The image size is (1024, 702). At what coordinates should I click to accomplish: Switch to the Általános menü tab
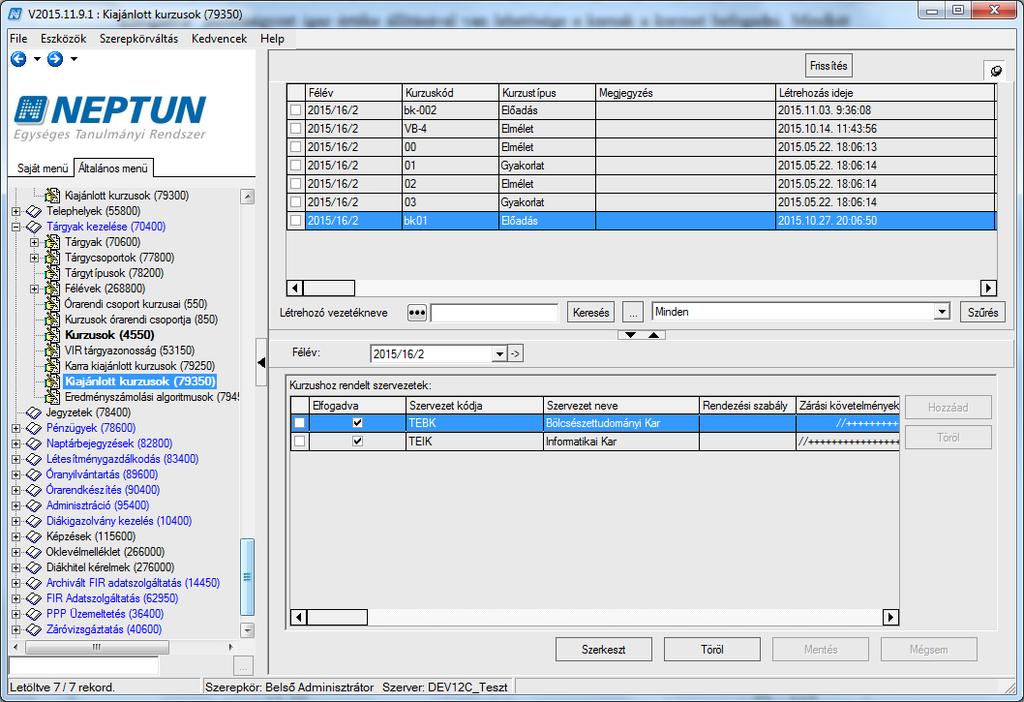(x=113, y=168)
